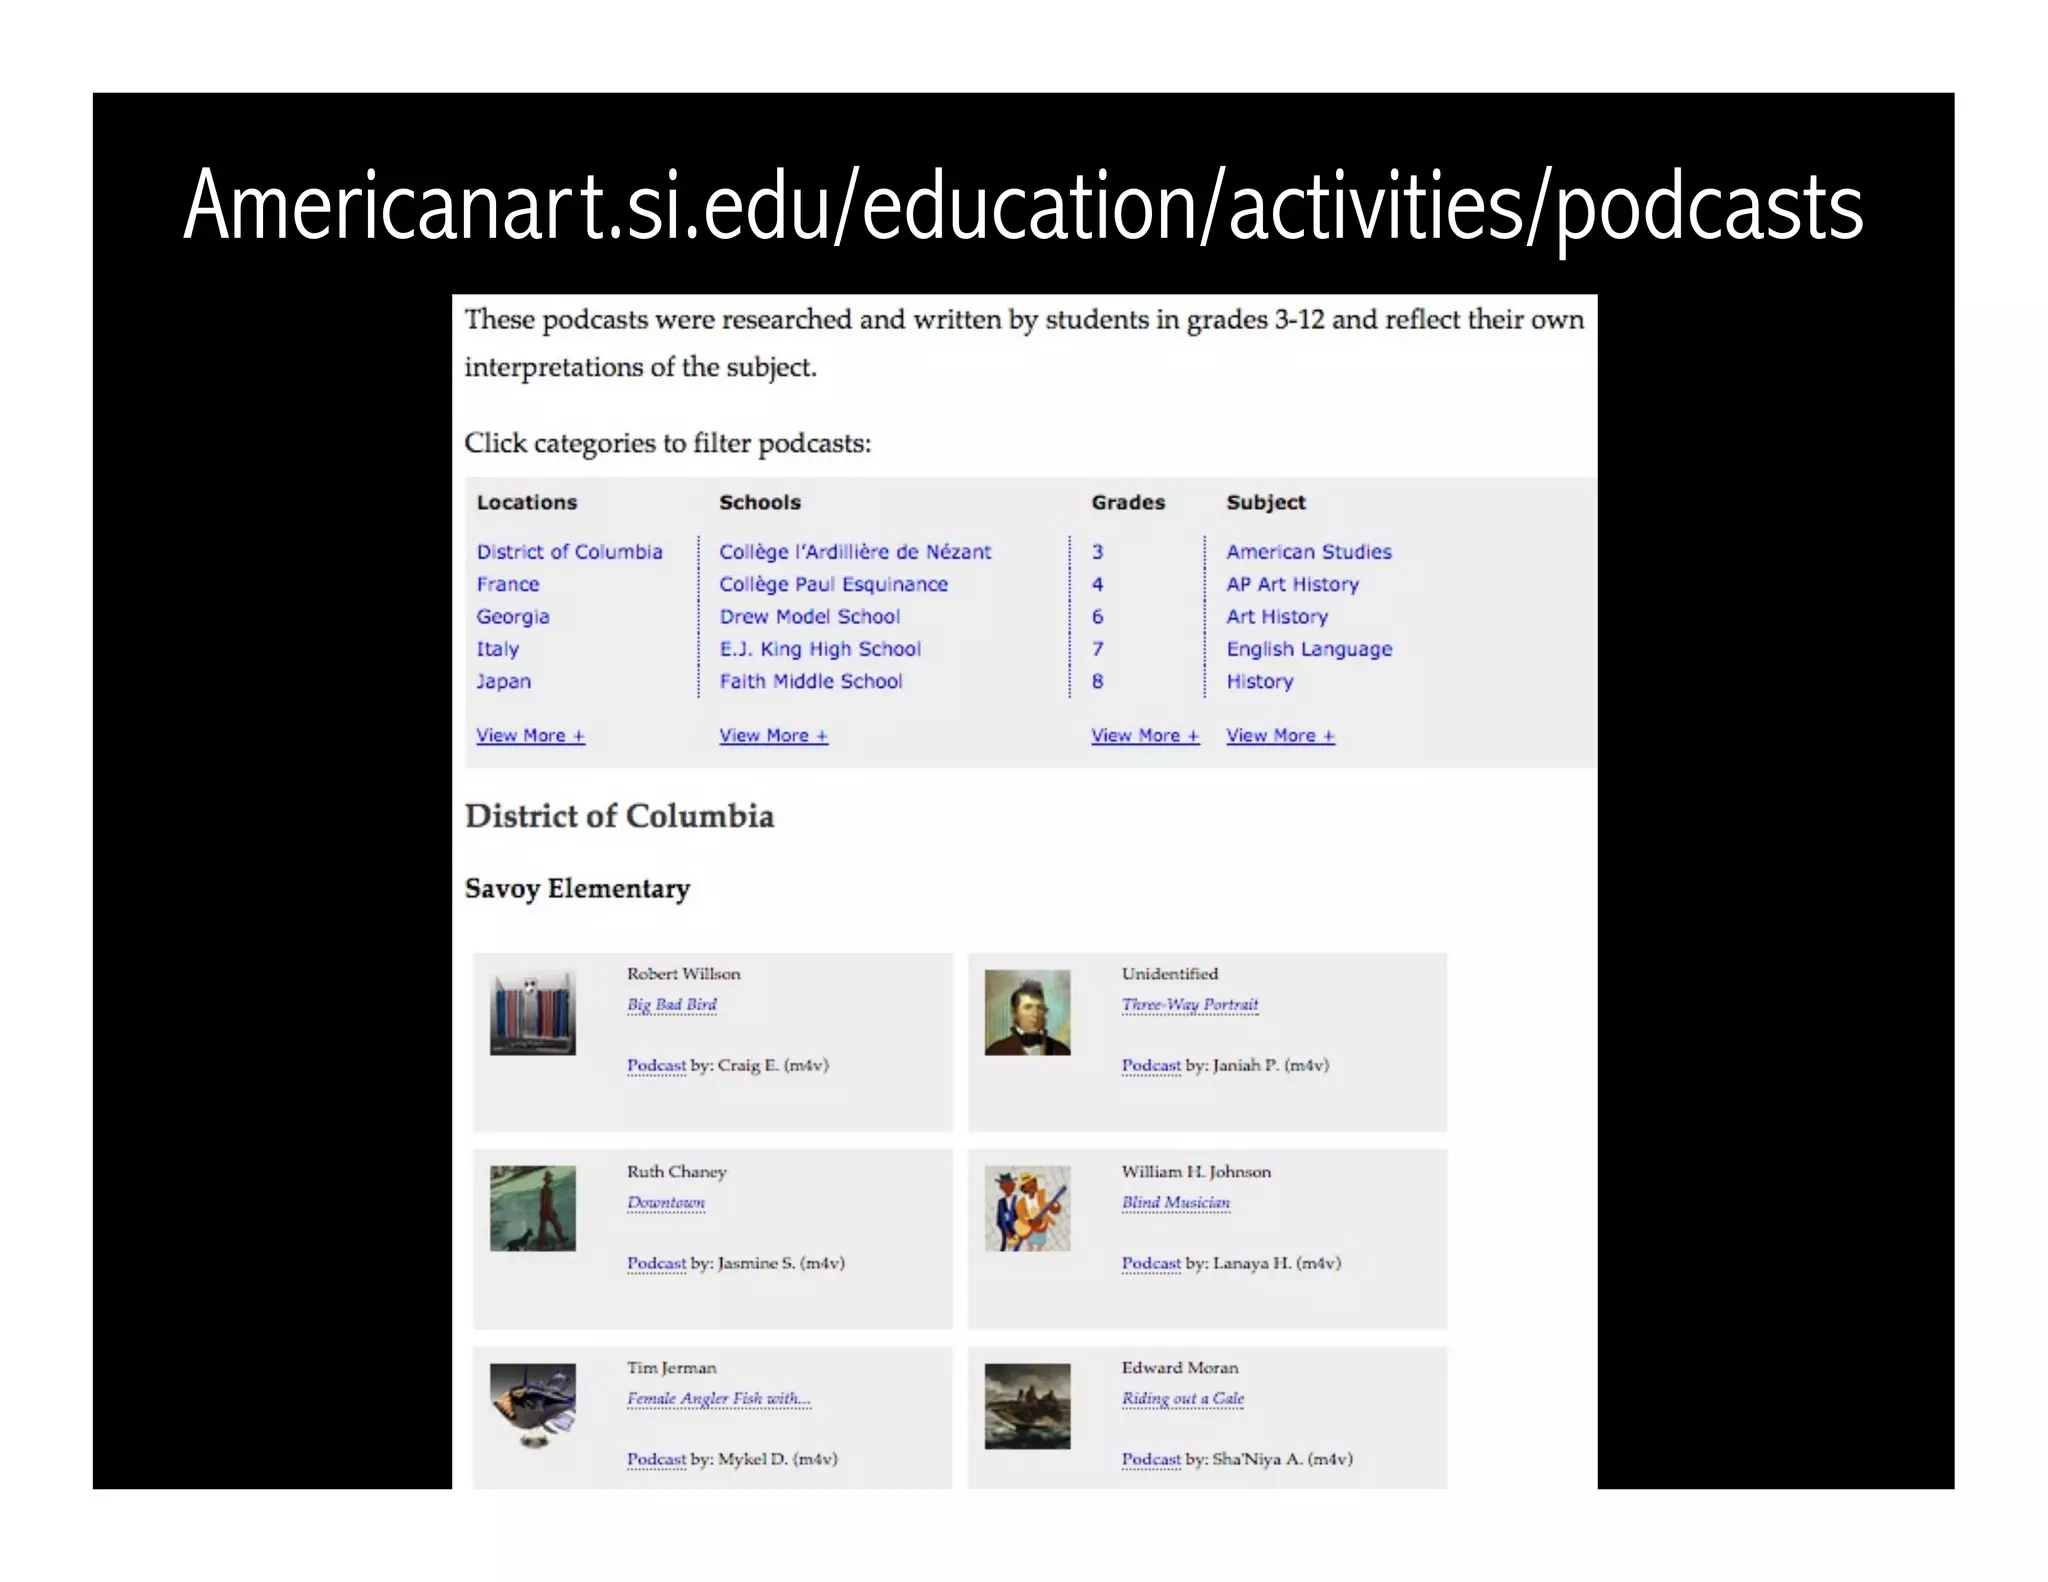The width and height of the screenshot is (2048, 1582).
Task: Play Podcast by Craig E.
Action: click(656, 1066)
